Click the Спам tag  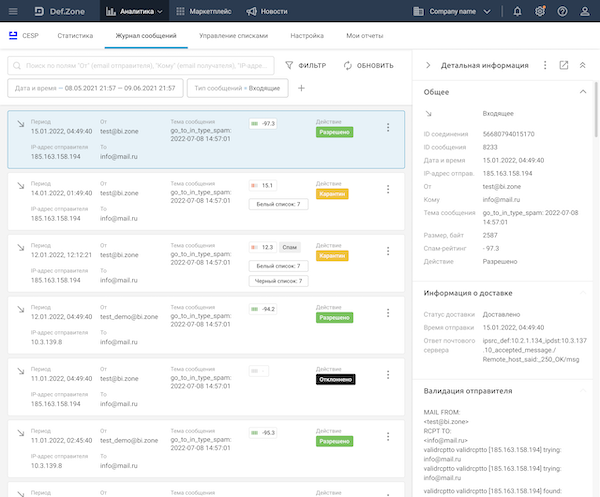290,247
